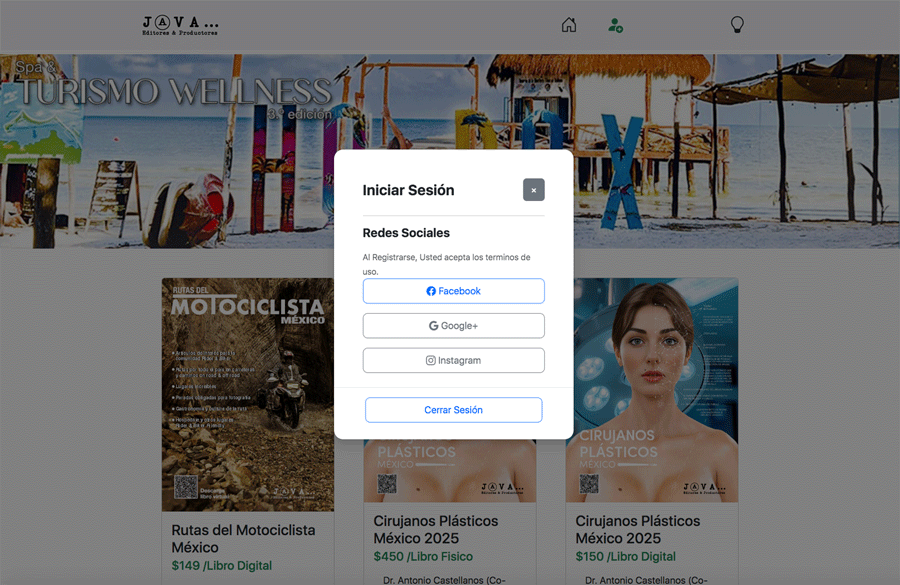Click the JAVA Editores & Productores logo
900x585 pixels.
180,25
